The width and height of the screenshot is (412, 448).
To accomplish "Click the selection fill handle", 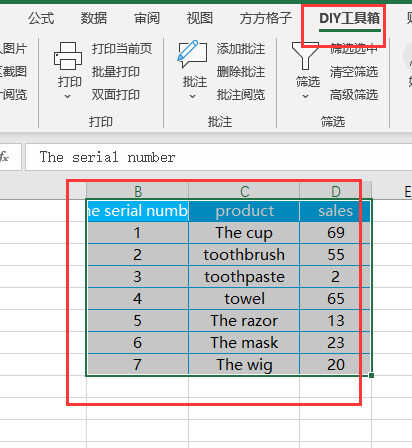I will point(372,376).
